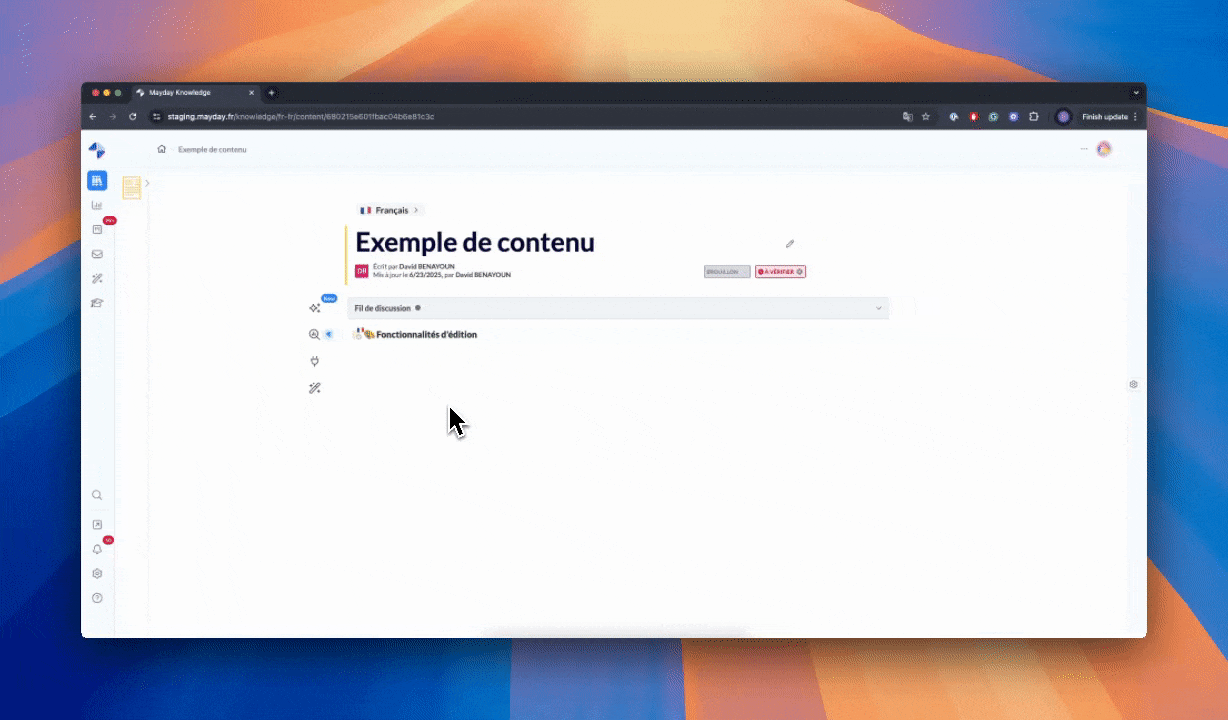This screenshot has width=1228, height=720.
Task: Click the pencil edit icon near title
Action: tap(789, 243)
